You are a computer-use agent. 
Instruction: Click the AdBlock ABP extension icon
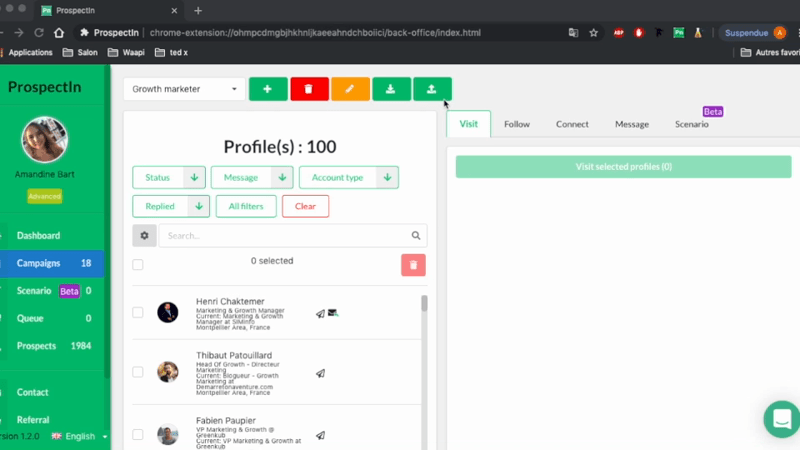[618, 33]
